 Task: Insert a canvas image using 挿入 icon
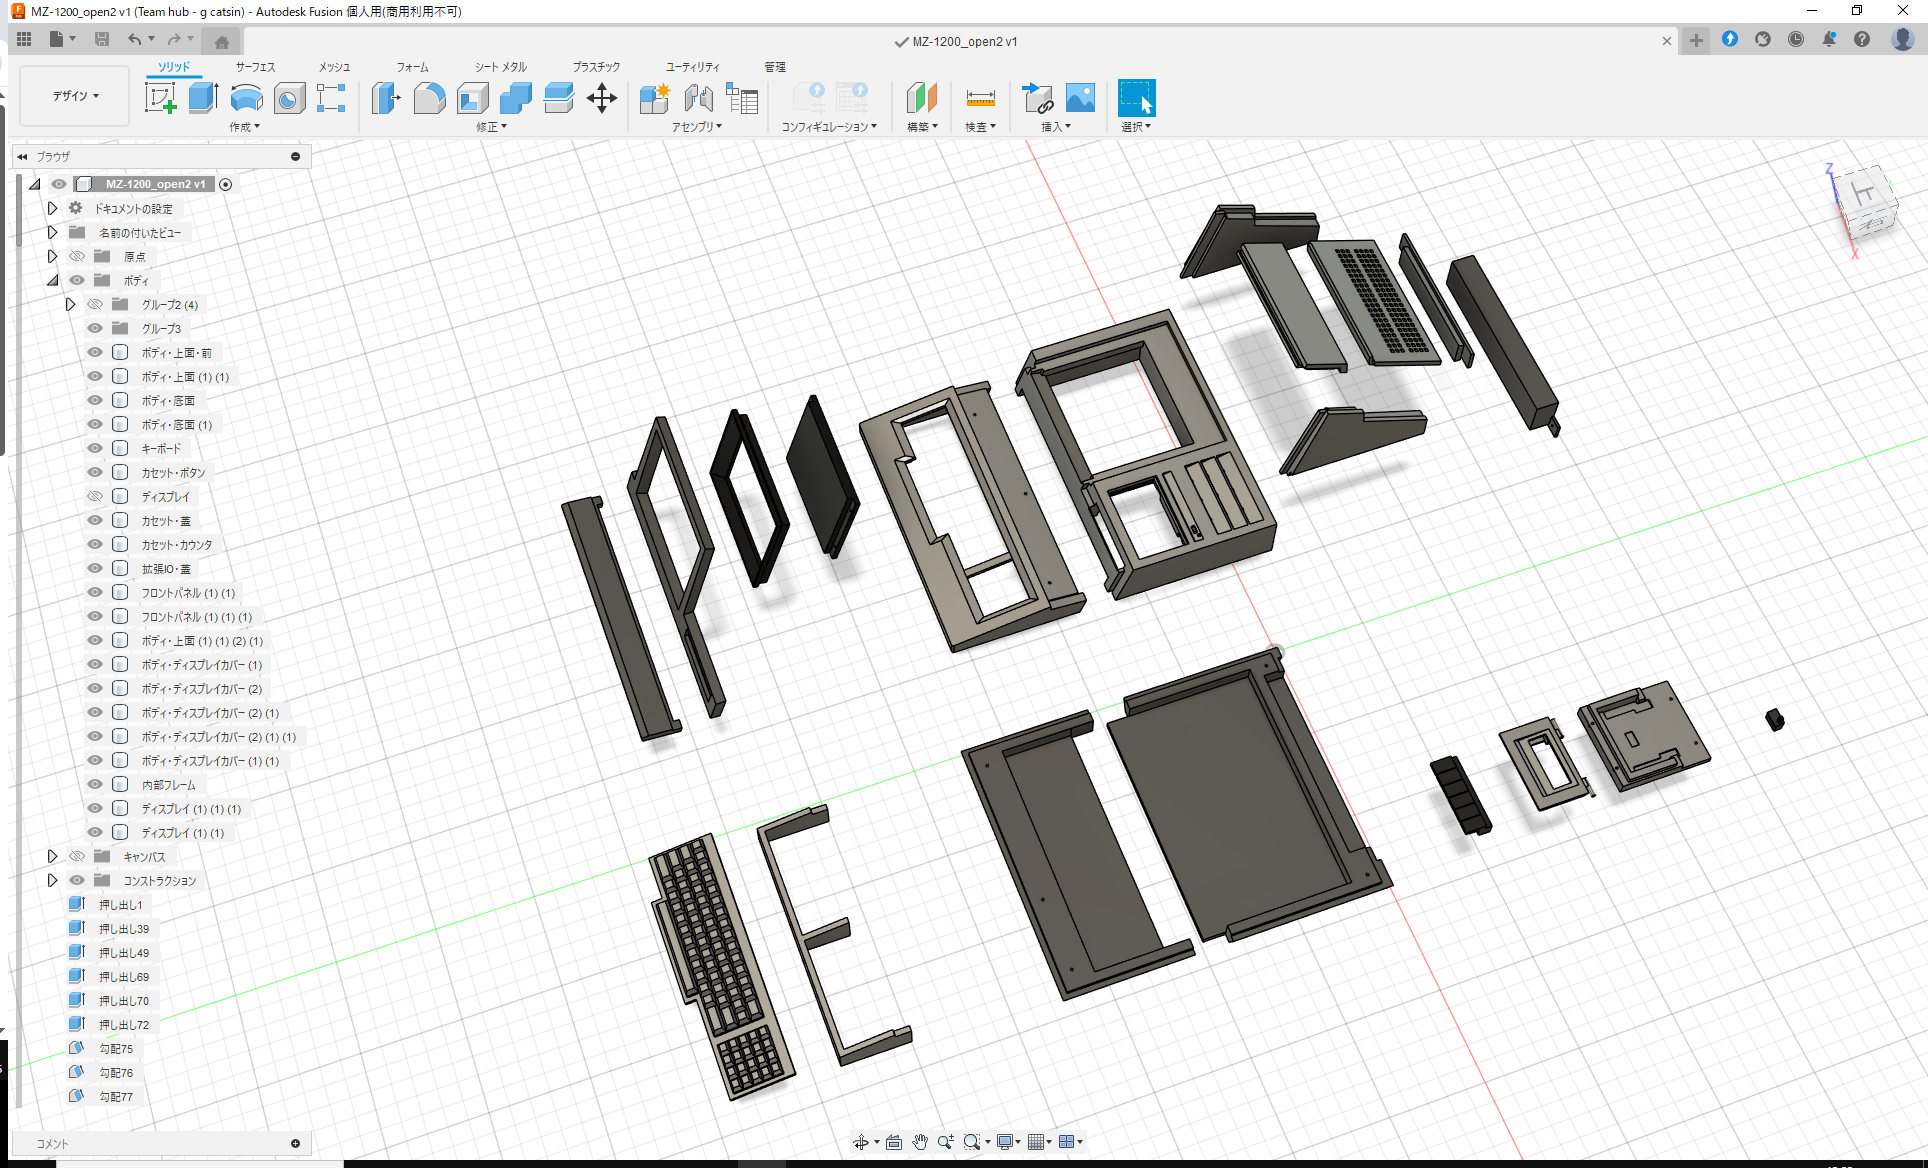[1080, 98]
